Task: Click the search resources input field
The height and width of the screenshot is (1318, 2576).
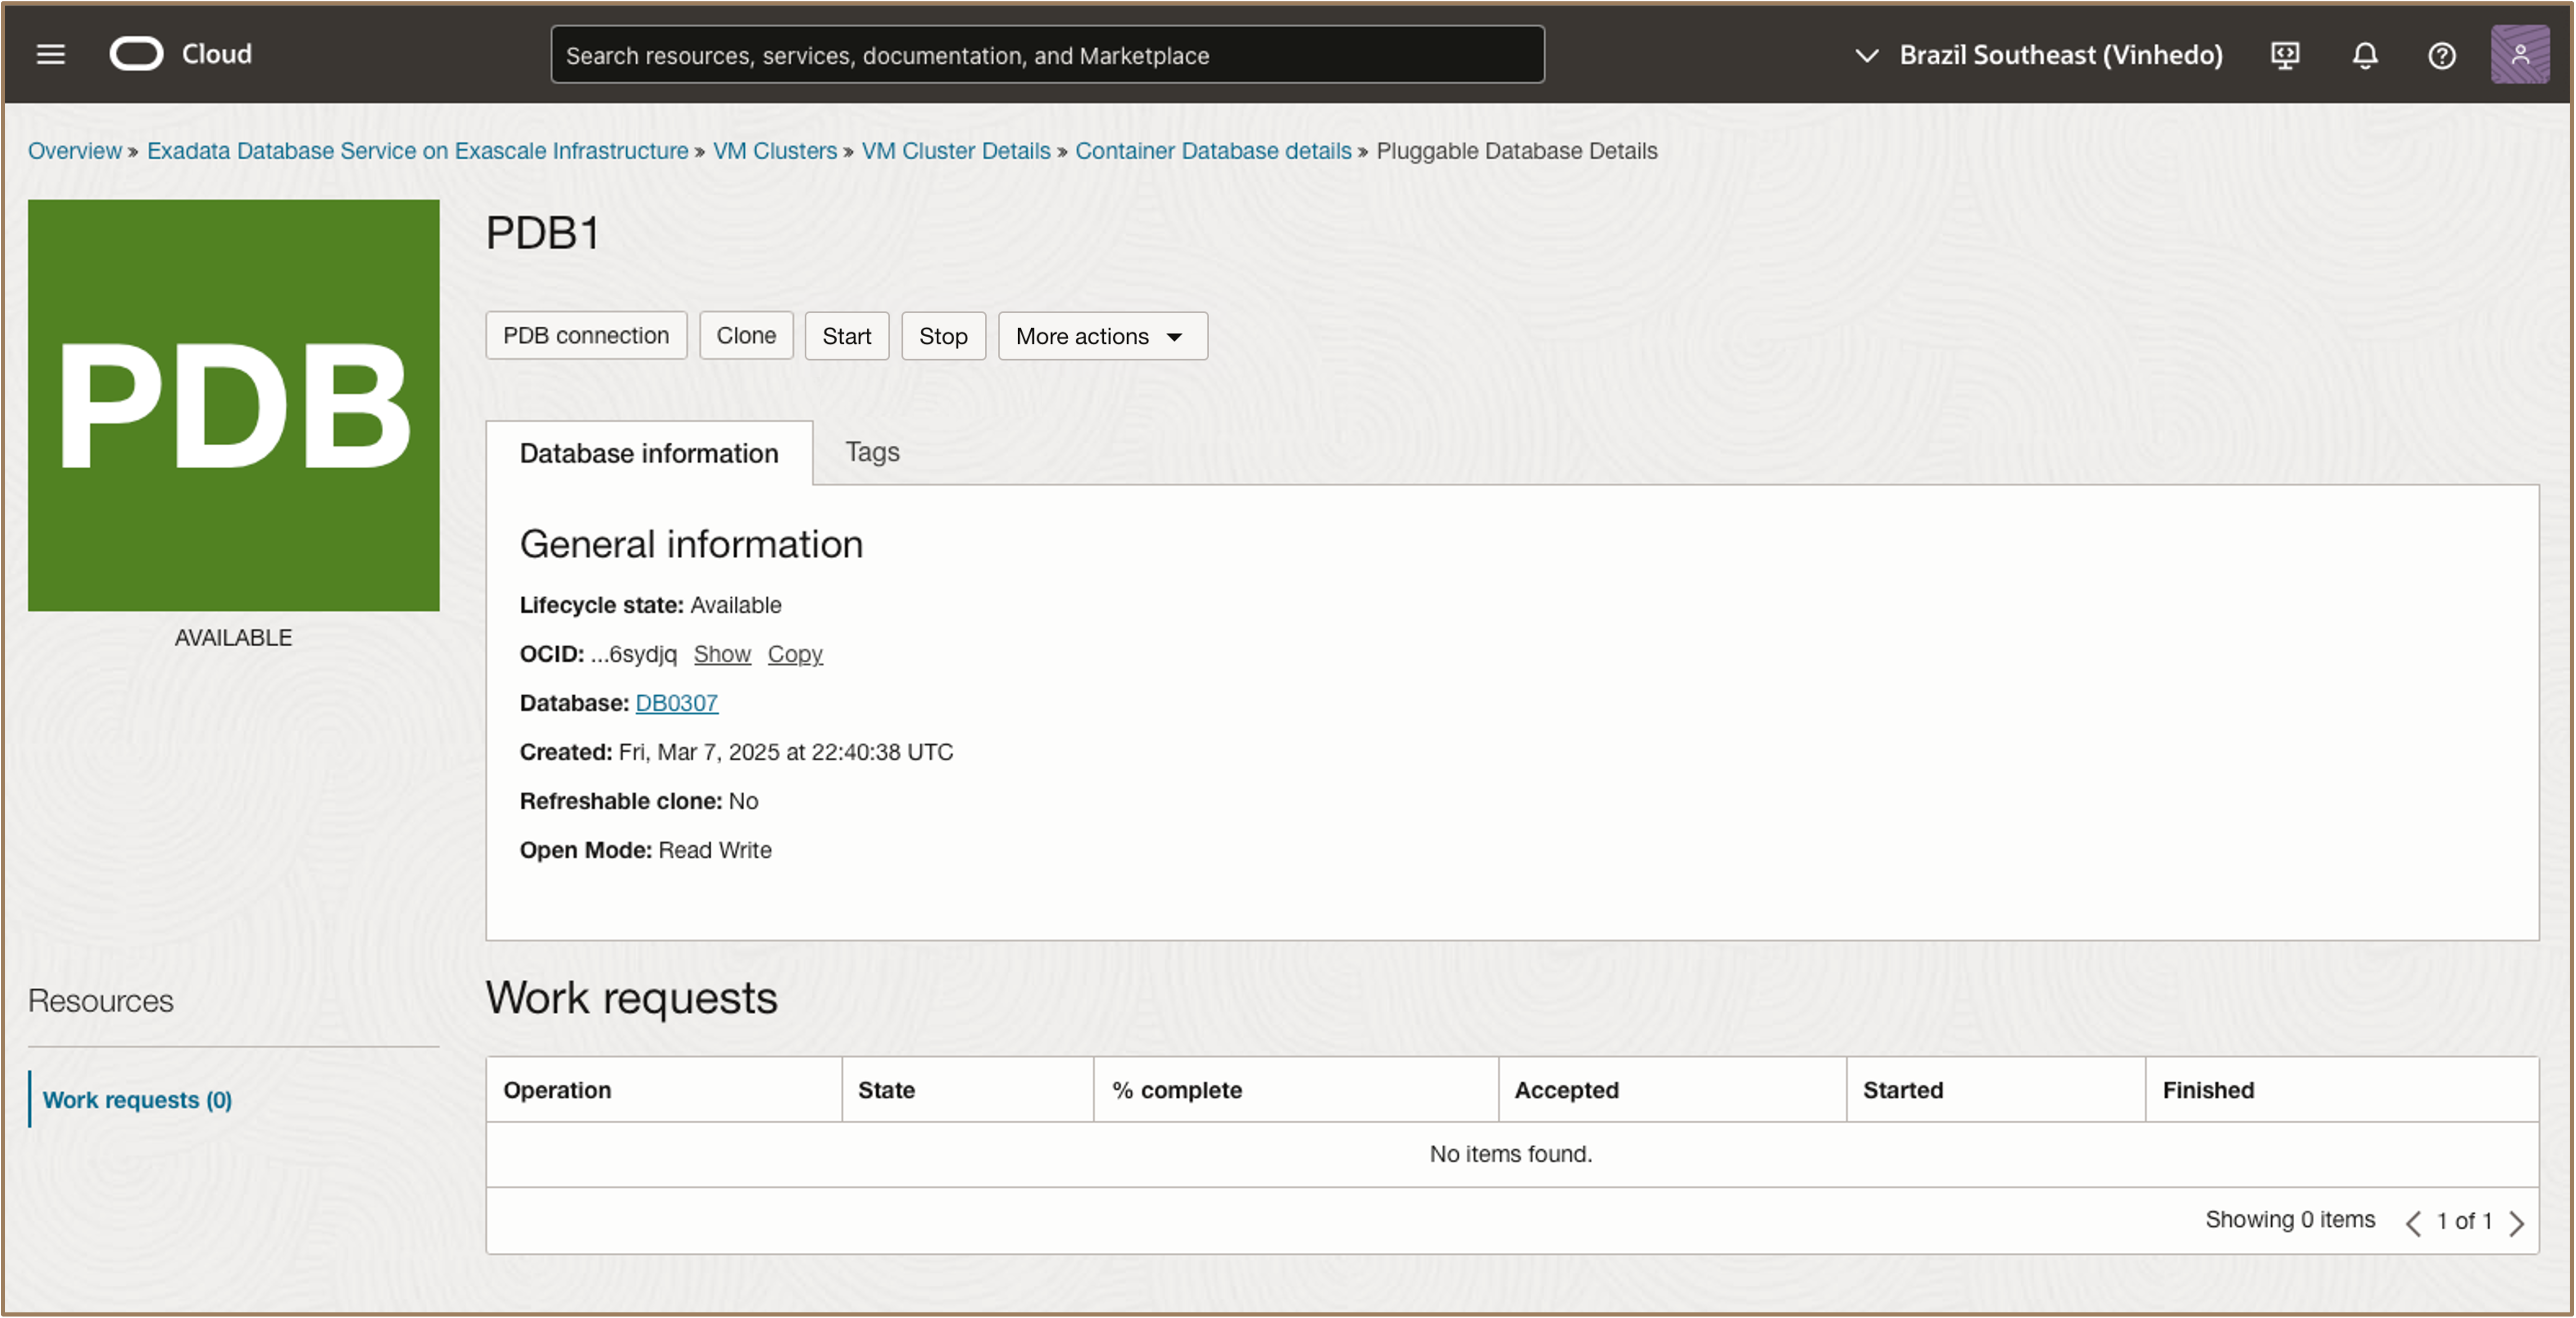Action: (1047, 55)
